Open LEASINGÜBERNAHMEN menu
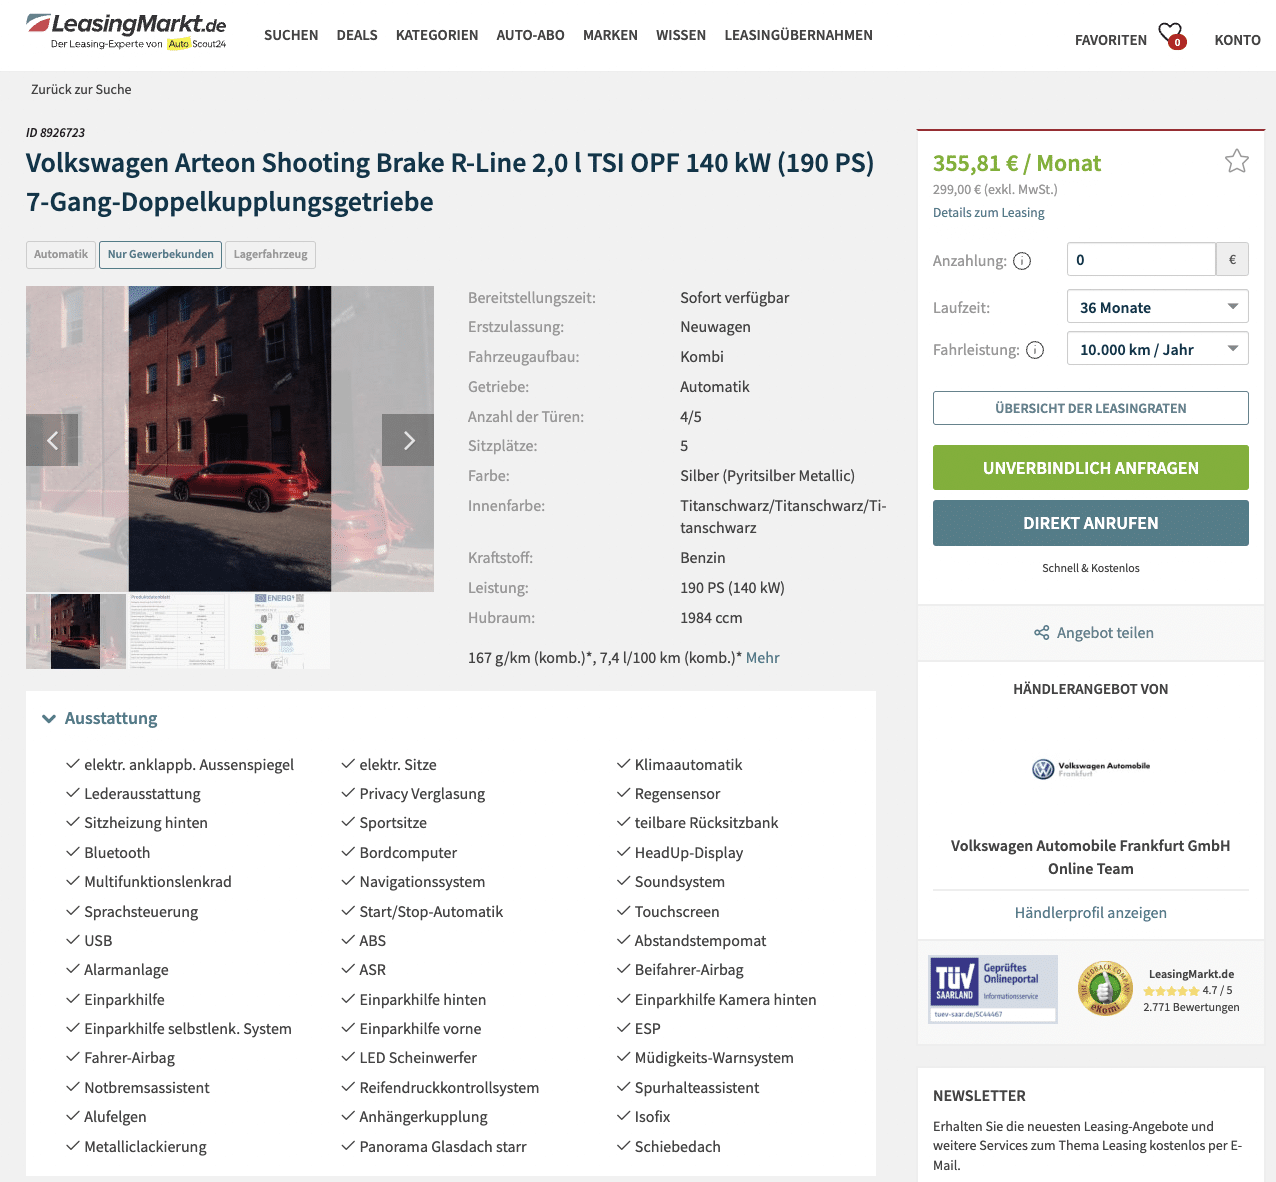The image size is (1276, 1182). coord(799,35)
